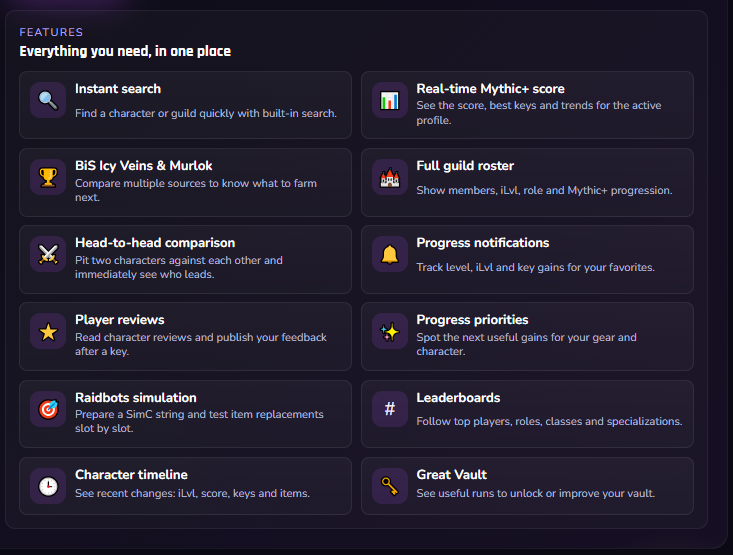This screenshot has width=733, height=555.
Task: Click the key Great Vault icon
Action: coord(390,486)
